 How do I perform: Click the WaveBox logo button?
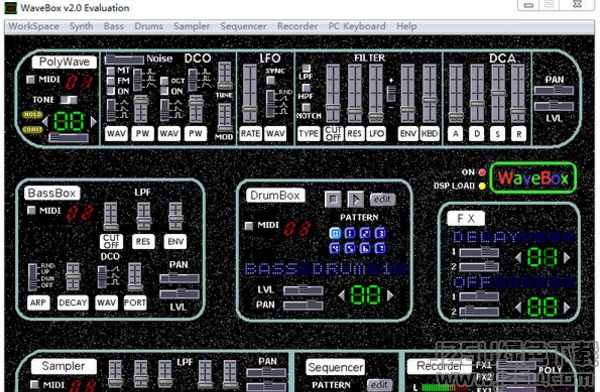click(533, 178)
